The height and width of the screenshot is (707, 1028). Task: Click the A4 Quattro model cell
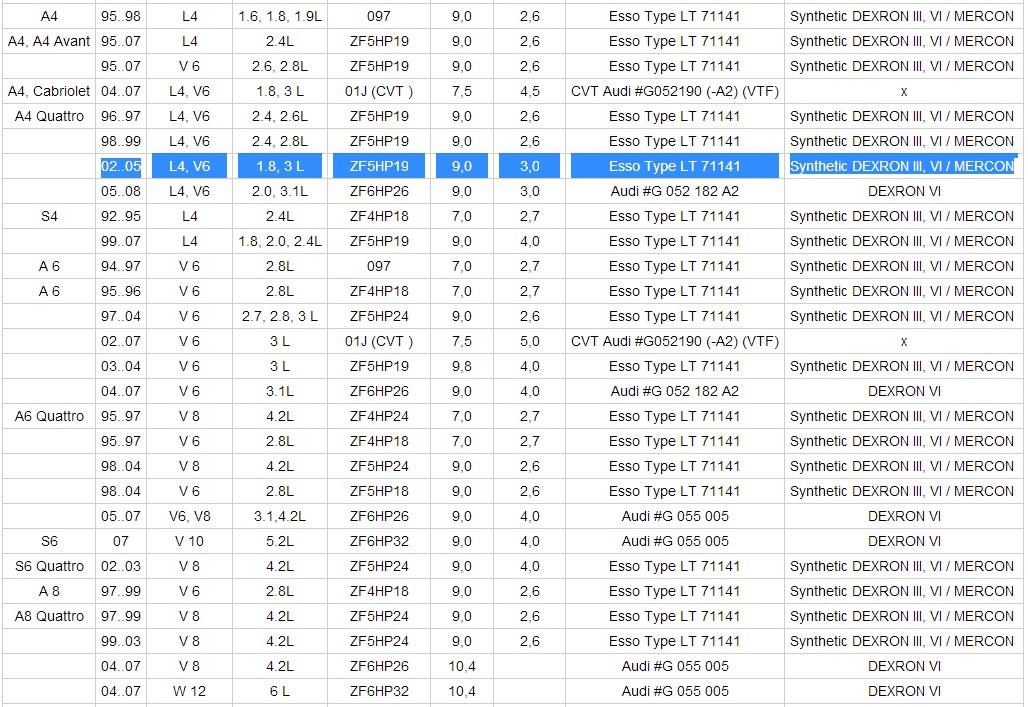pos(49,116)
